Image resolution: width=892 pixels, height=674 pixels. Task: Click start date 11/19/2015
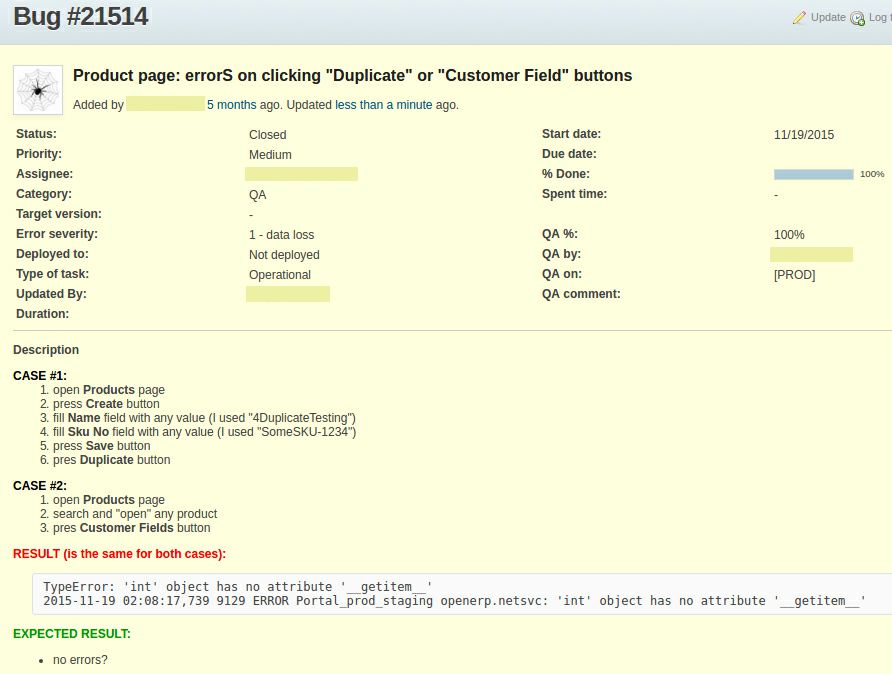(x=804, y=135)
